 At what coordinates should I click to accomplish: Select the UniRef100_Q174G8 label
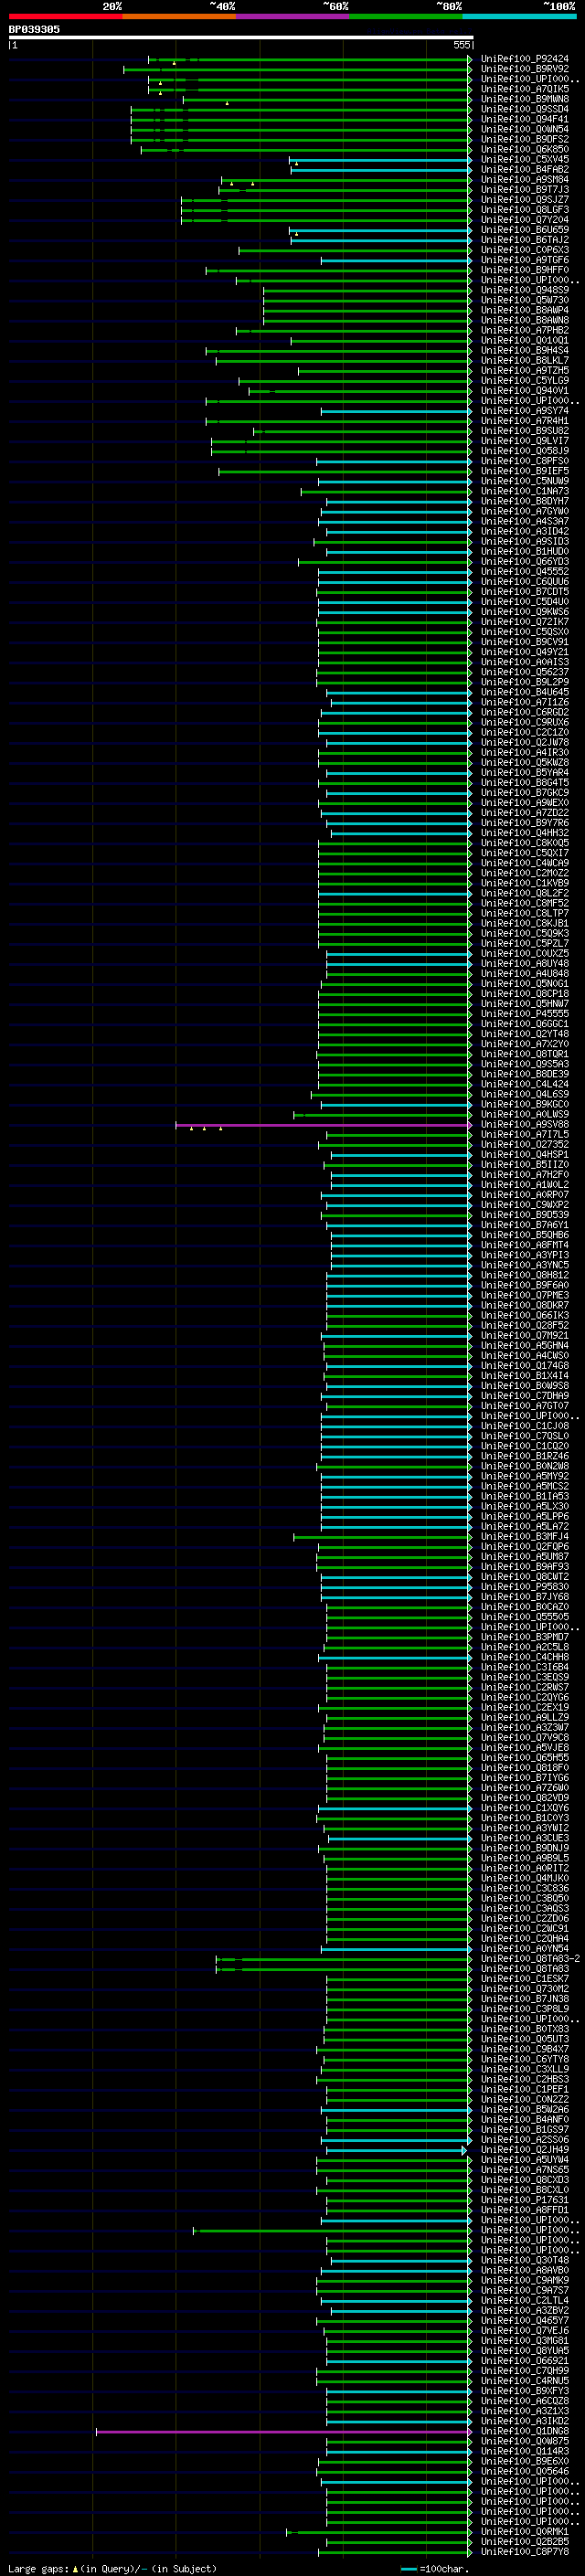tap(524, 1365)
